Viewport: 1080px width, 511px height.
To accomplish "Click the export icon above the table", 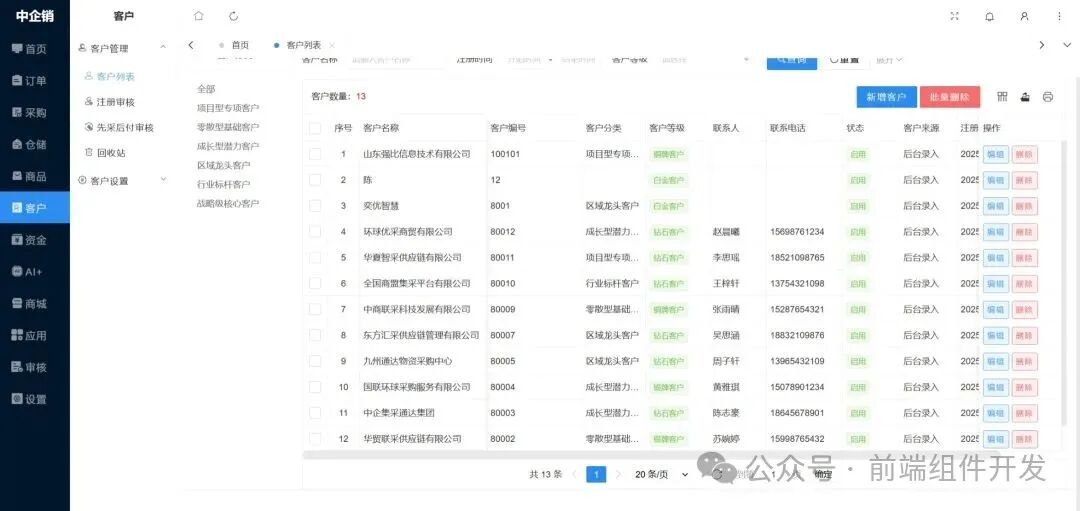I will pyautogui.click(x=1025, y=97).
